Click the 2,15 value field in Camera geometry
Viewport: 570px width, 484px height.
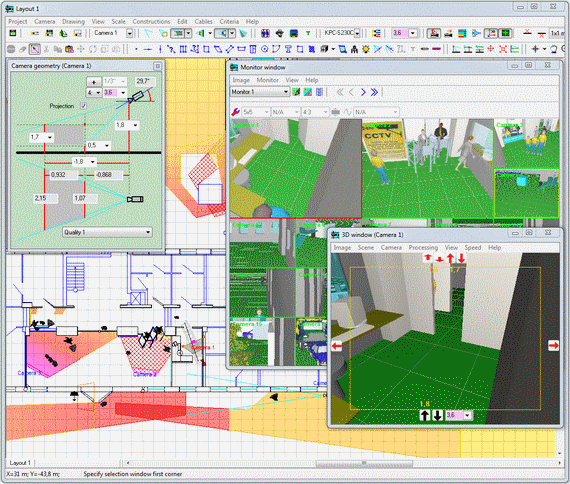[45, 198]
